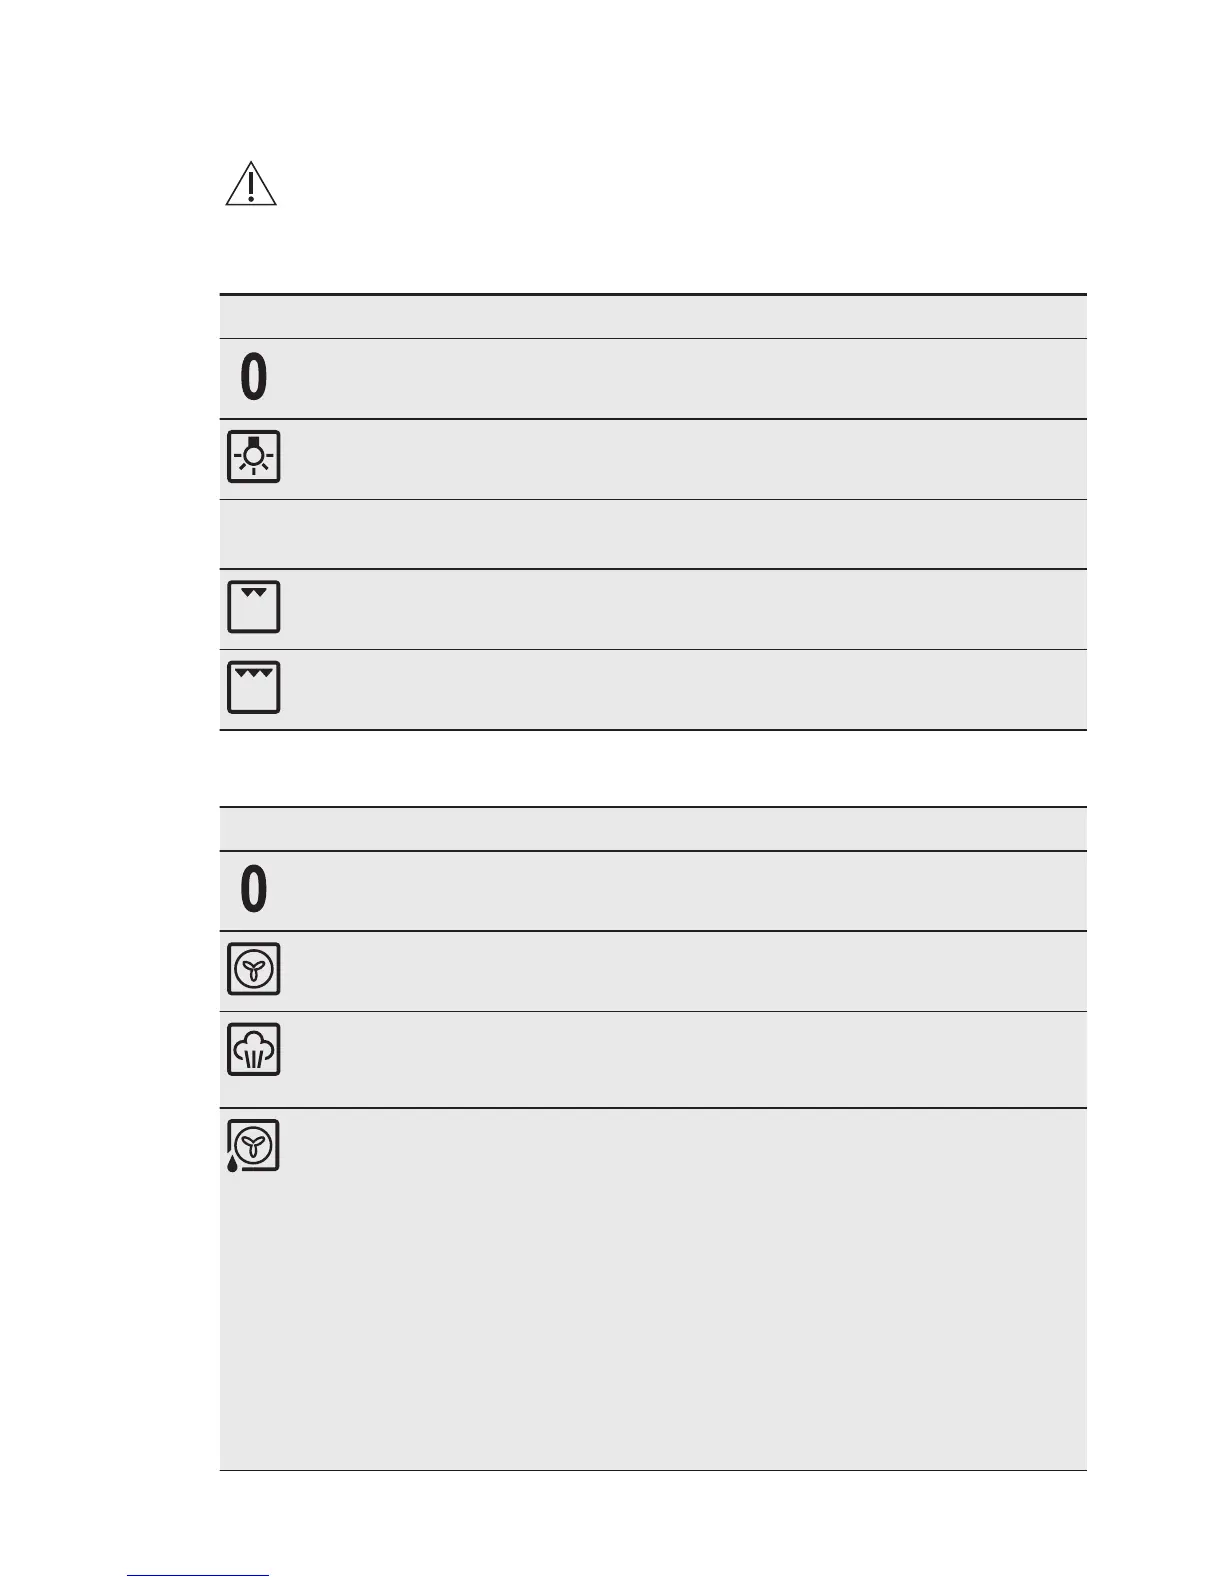
Task: Select the 0 off position in first table
Action: coord(254,378)
